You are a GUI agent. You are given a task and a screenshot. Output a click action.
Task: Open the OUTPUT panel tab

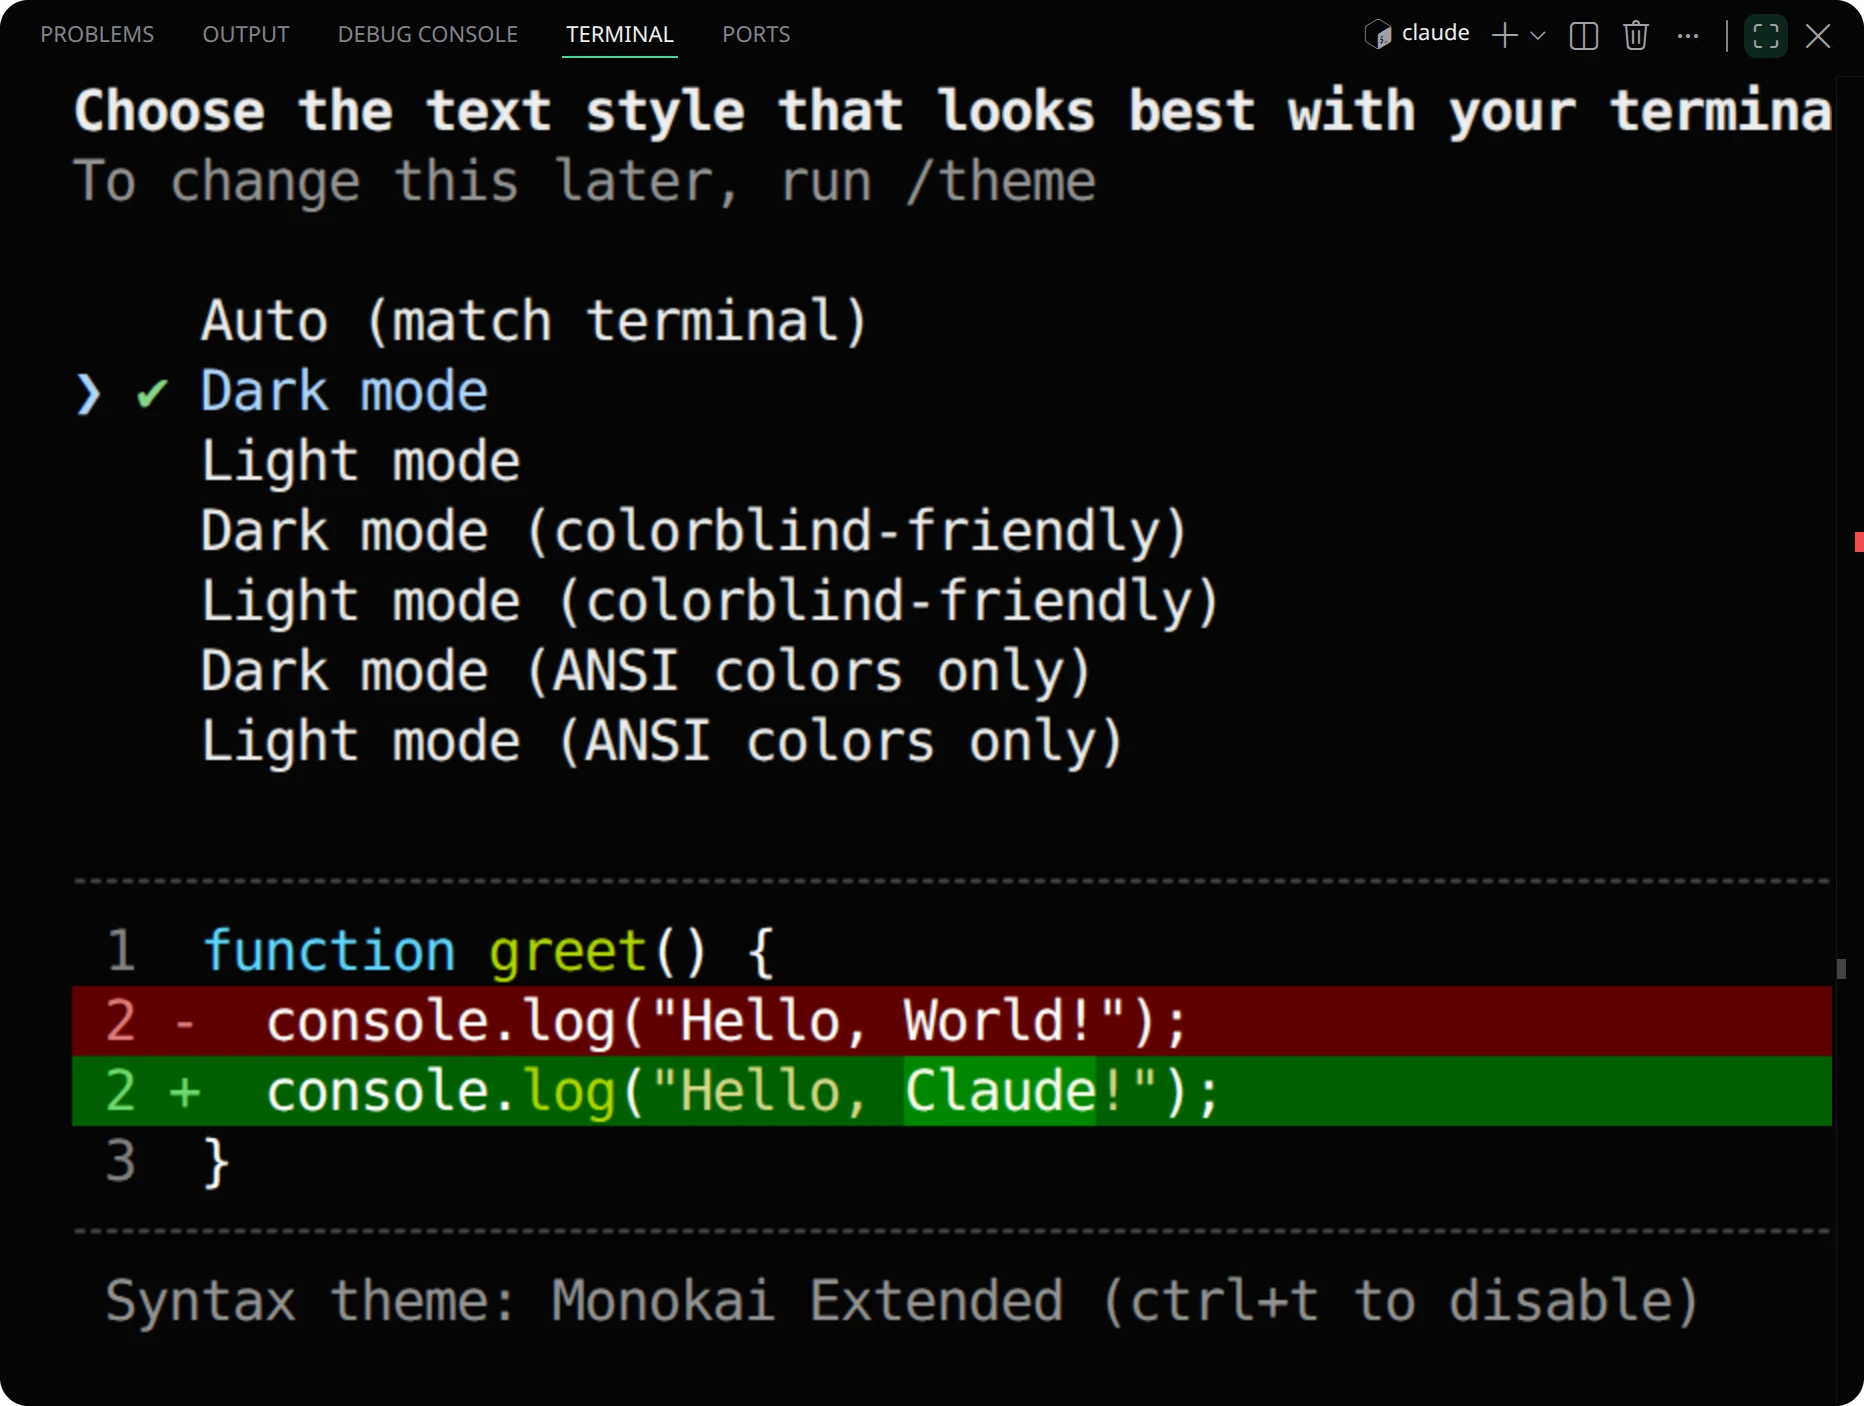pos(246,34)
